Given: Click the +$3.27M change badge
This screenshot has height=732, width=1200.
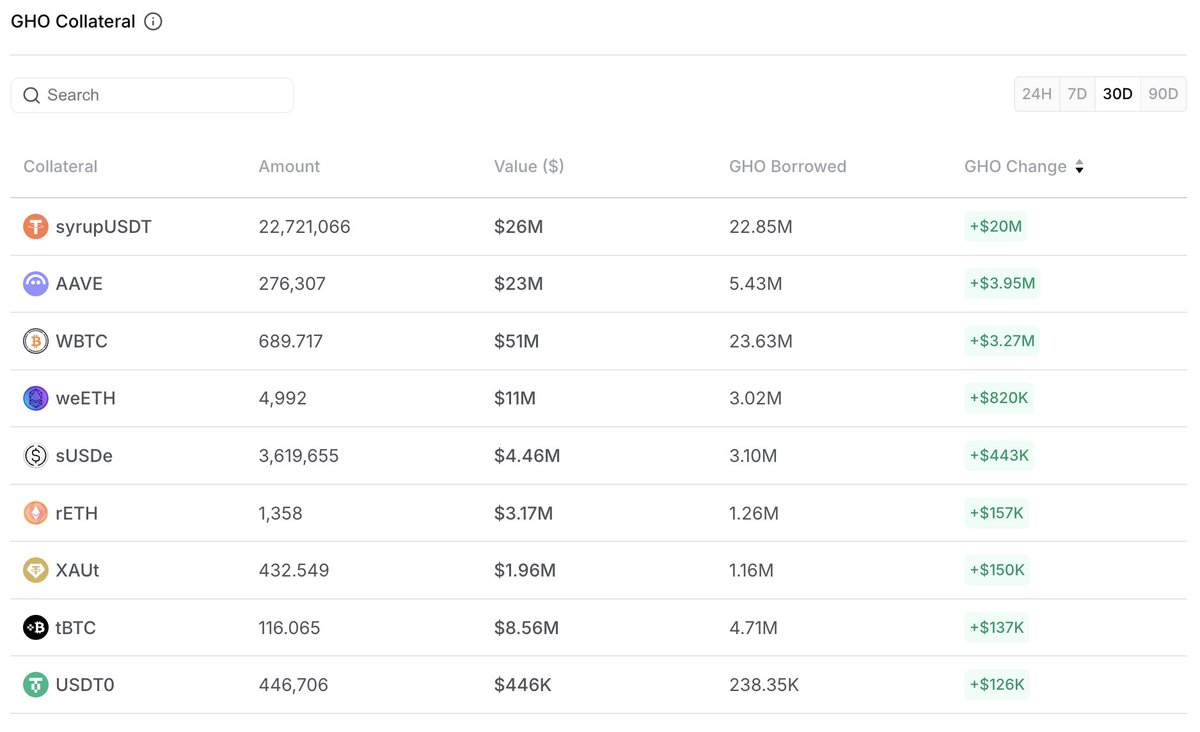Looking at the screenshot, I should click(1003, 341).
